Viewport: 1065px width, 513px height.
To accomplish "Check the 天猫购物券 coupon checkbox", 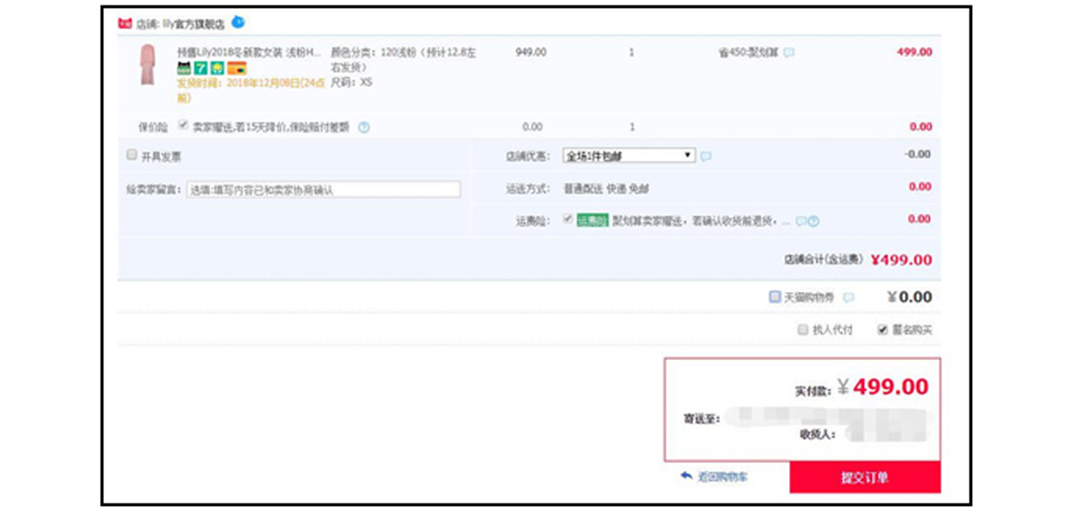I will [774, 297].
